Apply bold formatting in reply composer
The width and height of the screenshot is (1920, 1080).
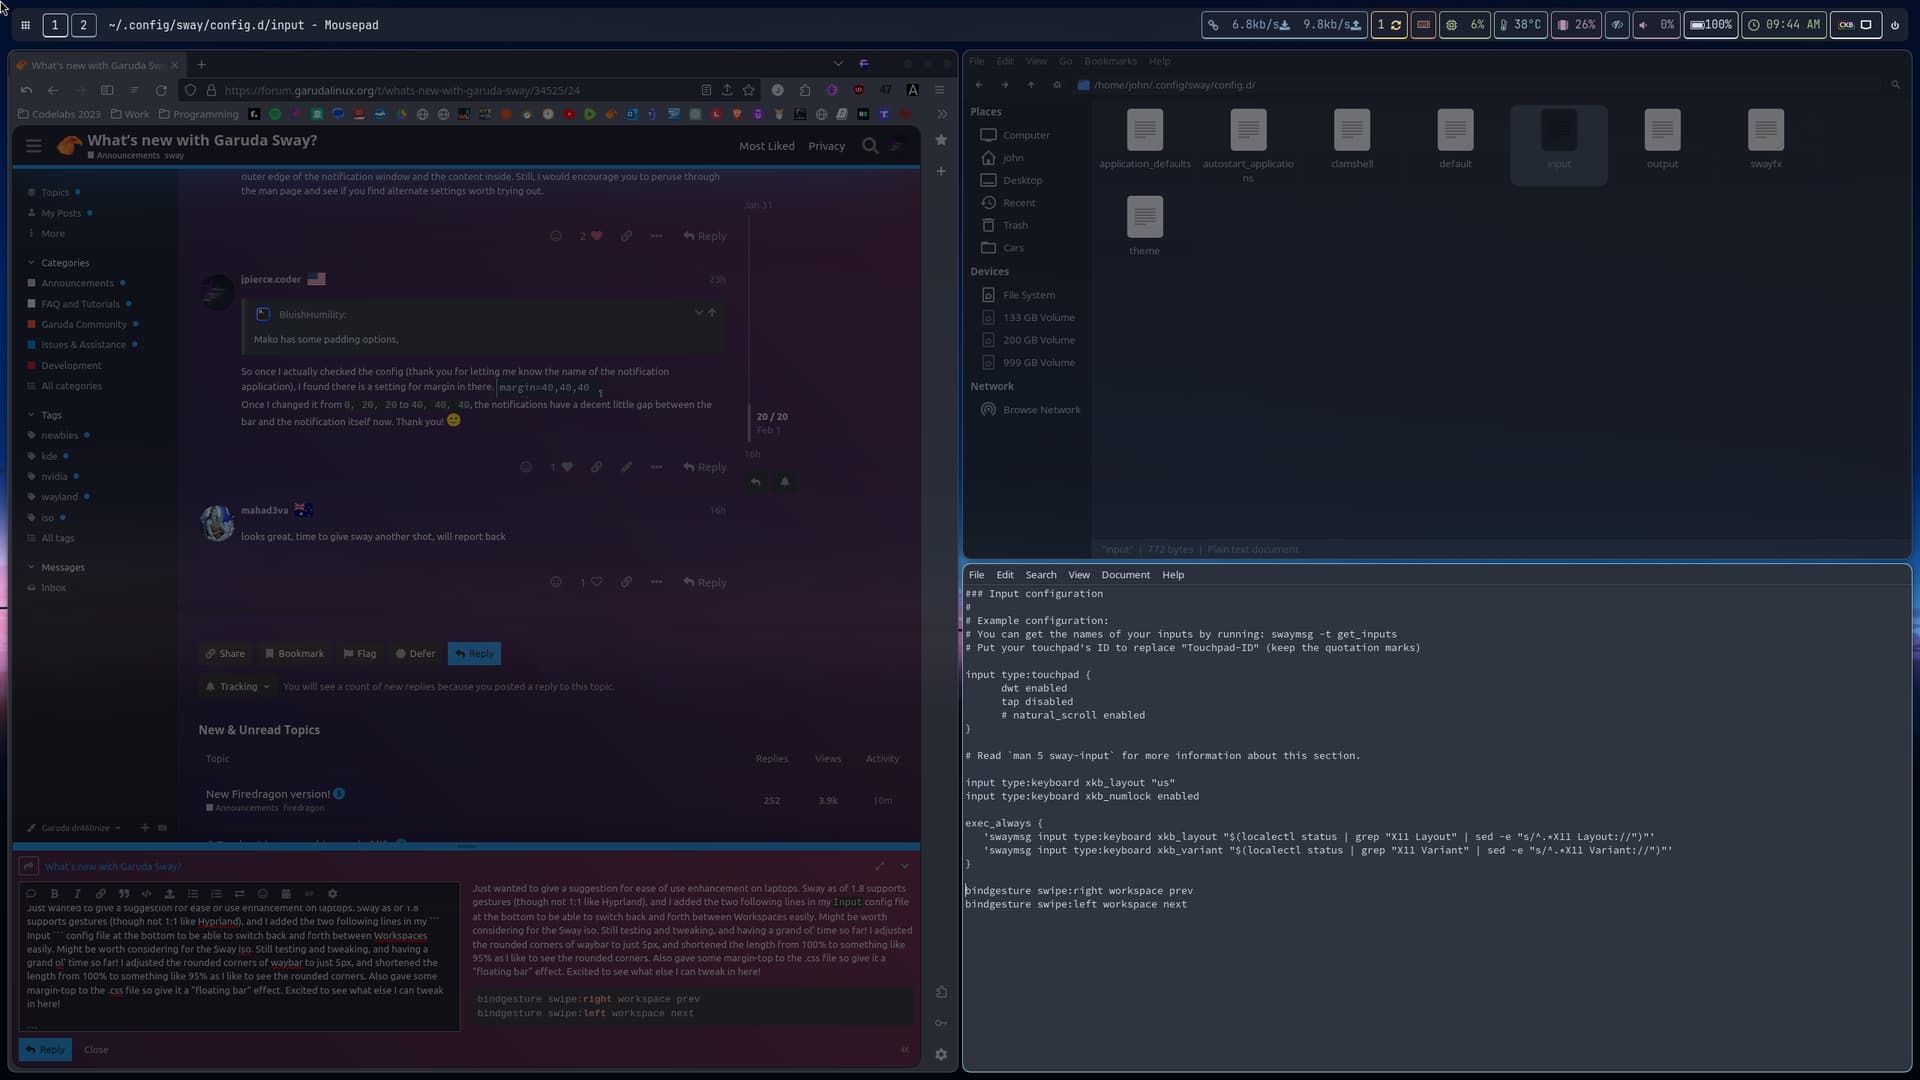pos(54,894)
